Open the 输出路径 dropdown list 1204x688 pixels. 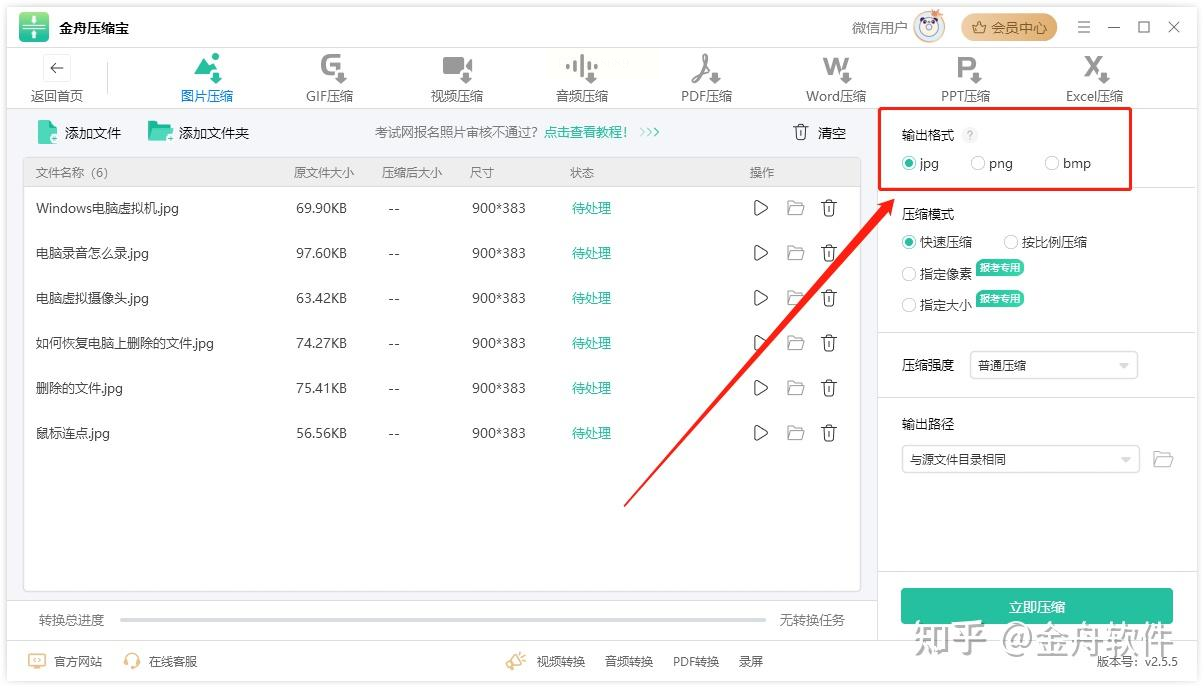pos(1019,460)
